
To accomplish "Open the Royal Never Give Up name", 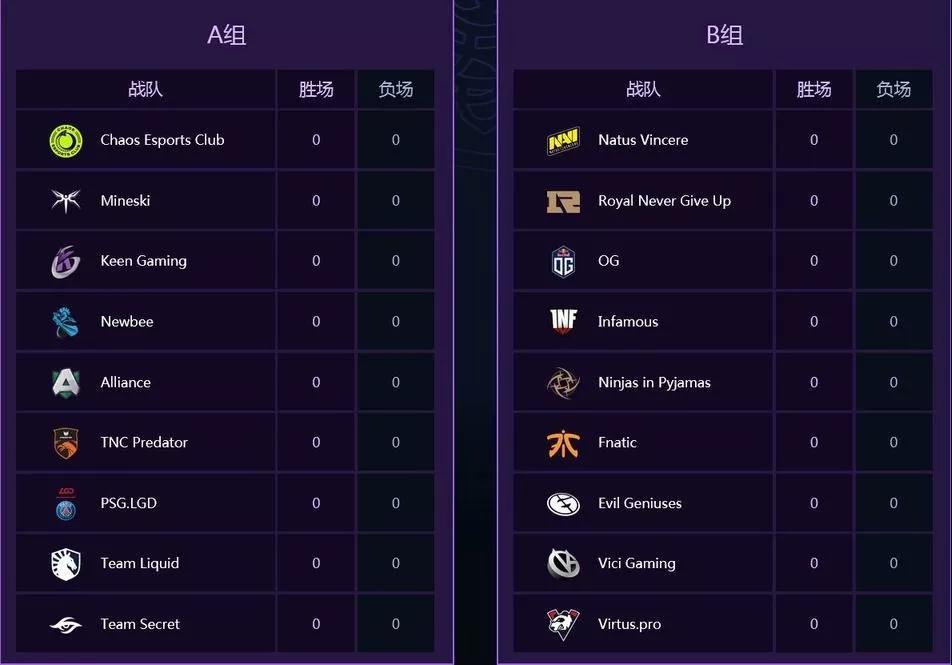I will click(x=664, y=201).
